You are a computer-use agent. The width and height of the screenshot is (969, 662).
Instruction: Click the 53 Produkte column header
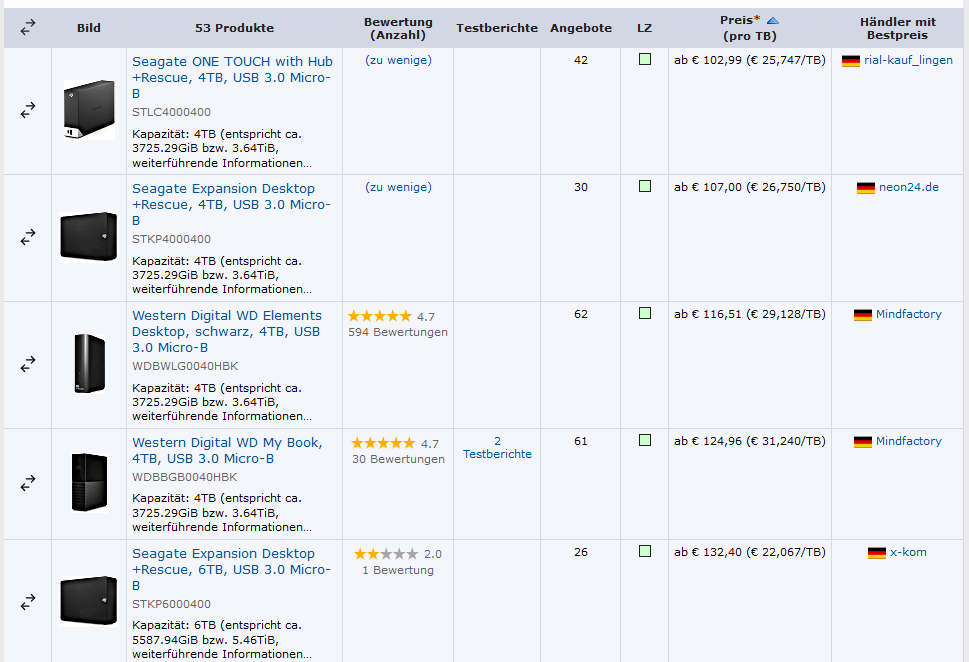tap(234, 28)
